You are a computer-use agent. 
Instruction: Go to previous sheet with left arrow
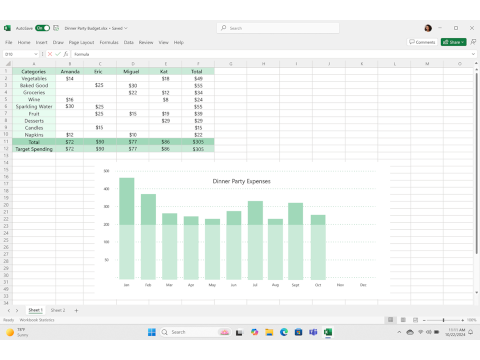[x=9, y=310]
